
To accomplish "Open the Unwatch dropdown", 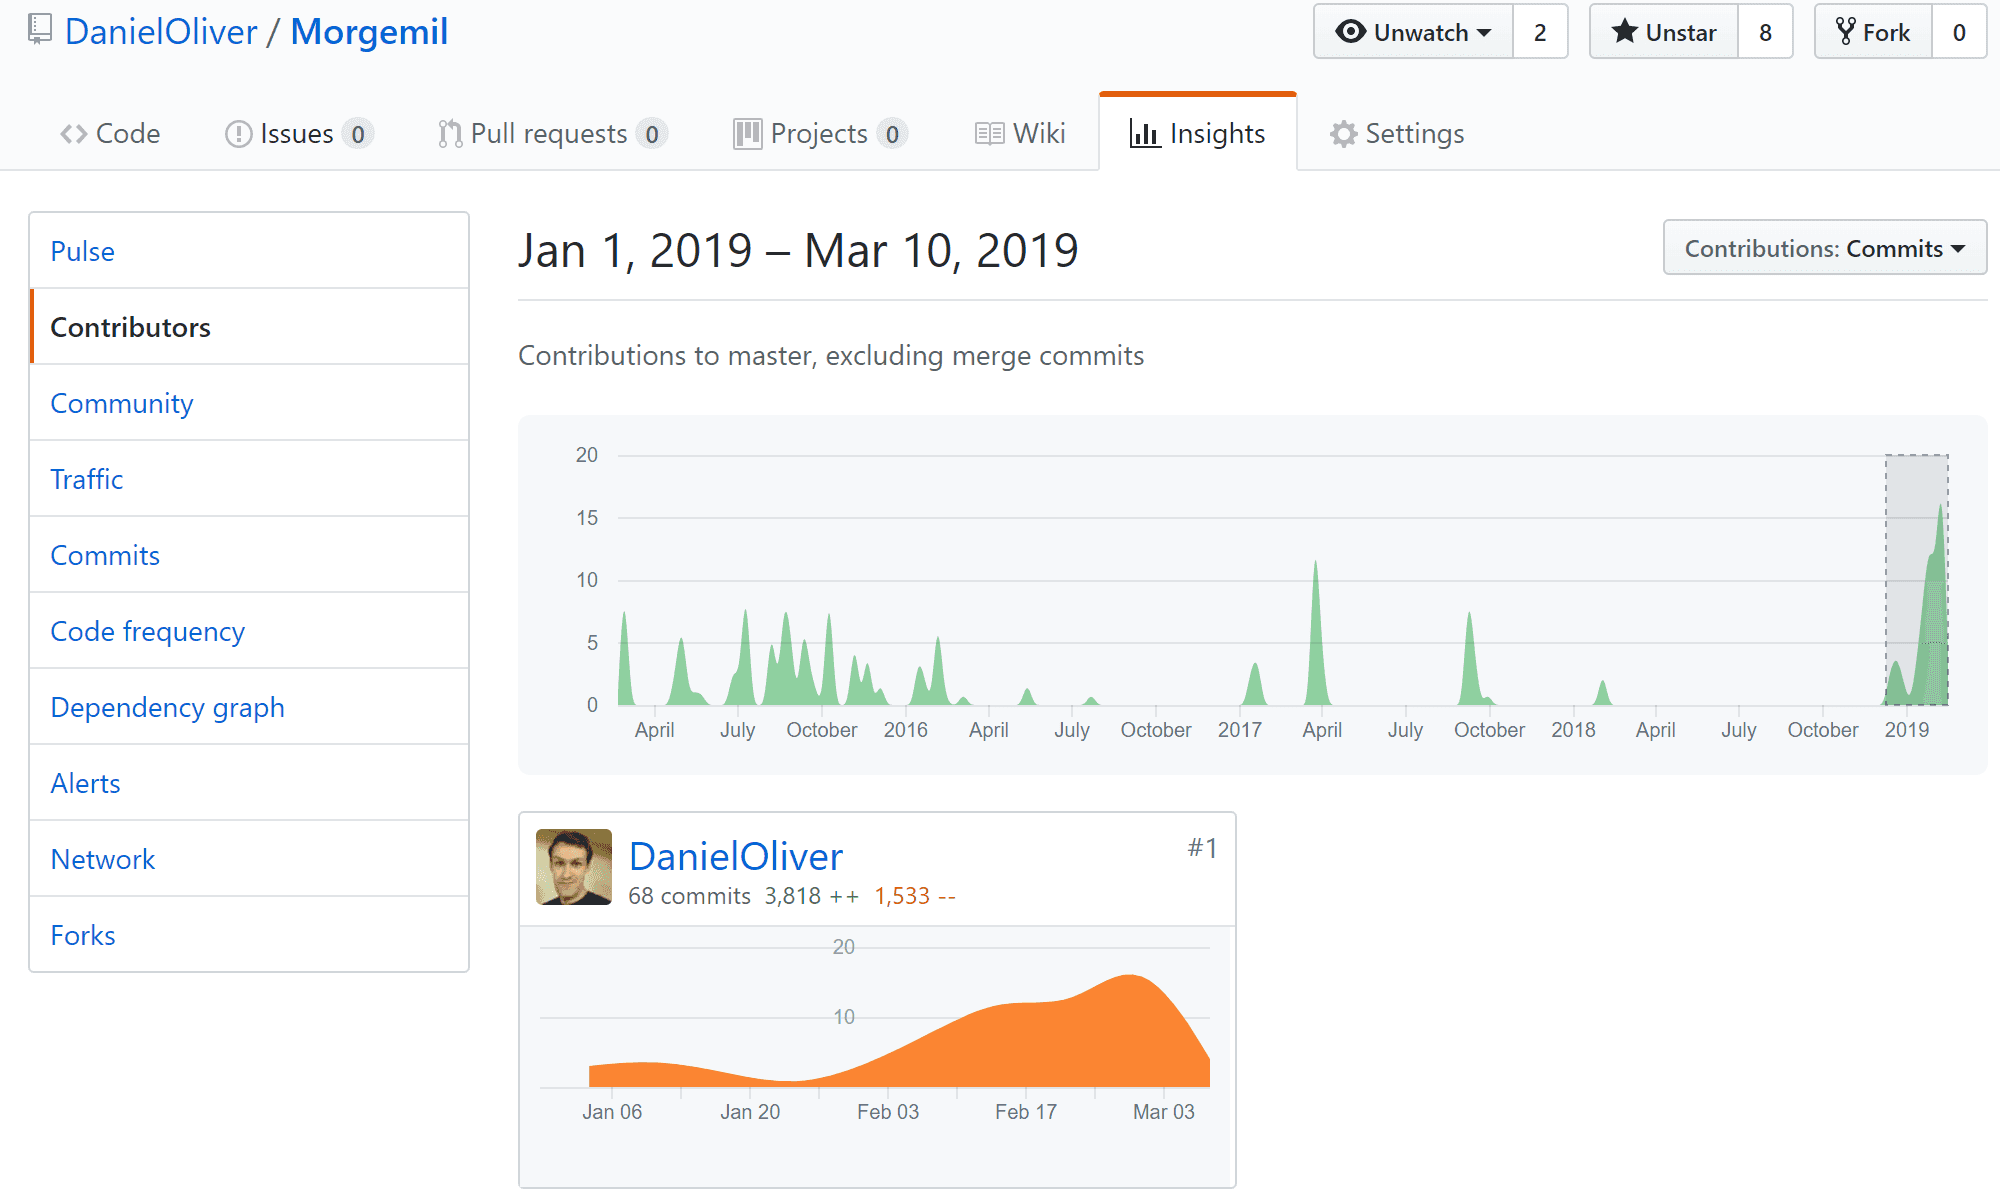I will pyautogui.click(x=1413, y=32).
